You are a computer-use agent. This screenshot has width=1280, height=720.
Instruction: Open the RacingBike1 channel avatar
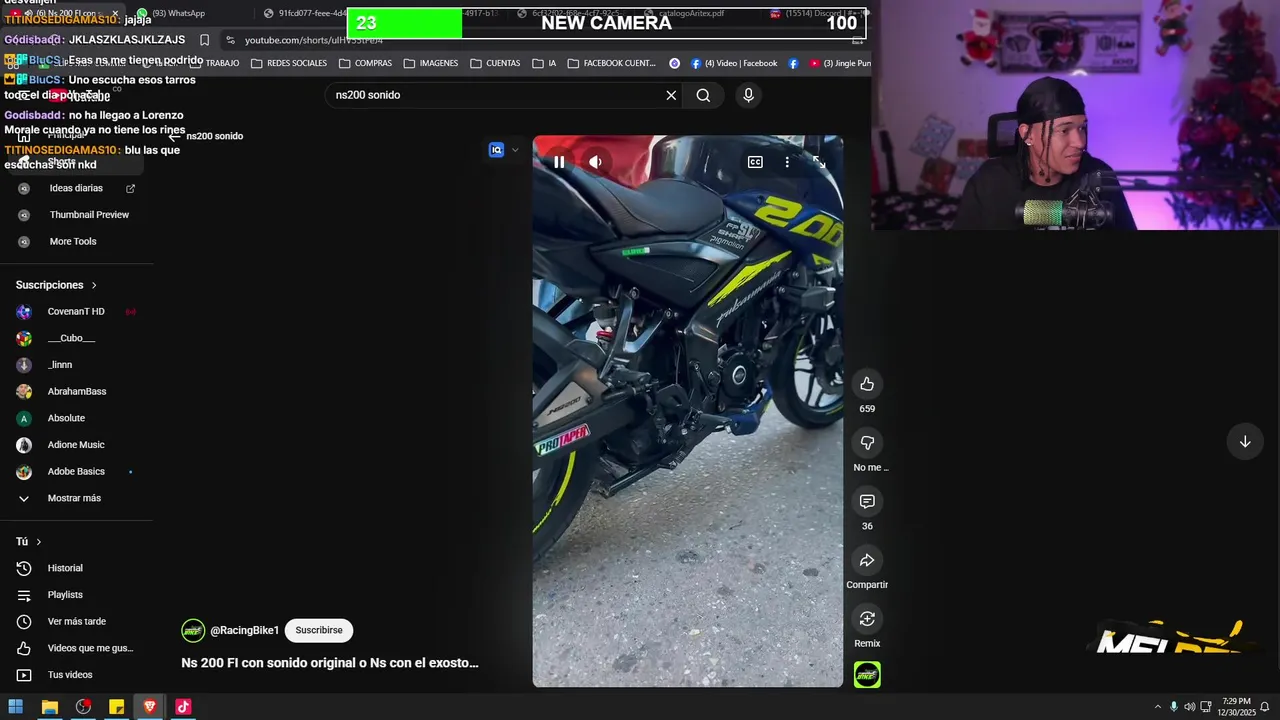point(193,630)
